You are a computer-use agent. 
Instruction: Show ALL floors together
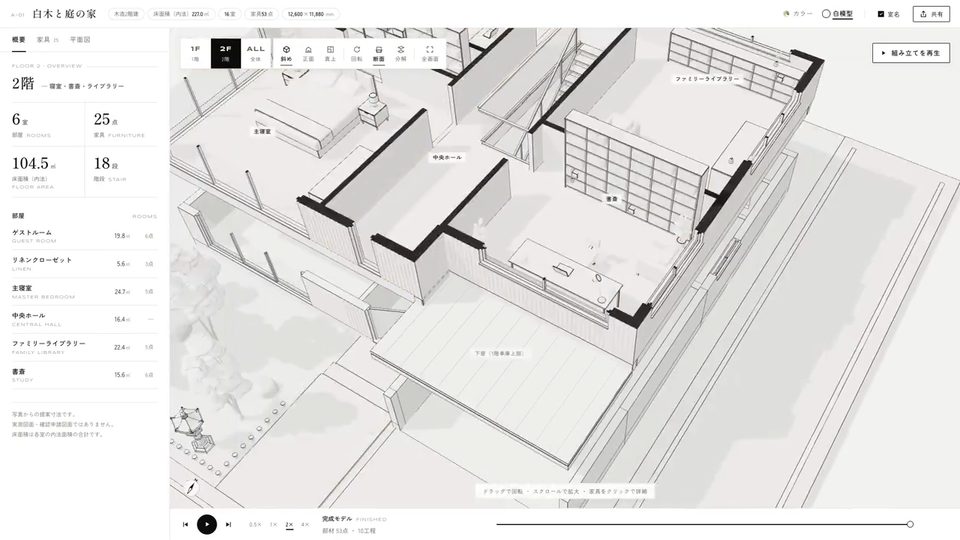(255, 53)
